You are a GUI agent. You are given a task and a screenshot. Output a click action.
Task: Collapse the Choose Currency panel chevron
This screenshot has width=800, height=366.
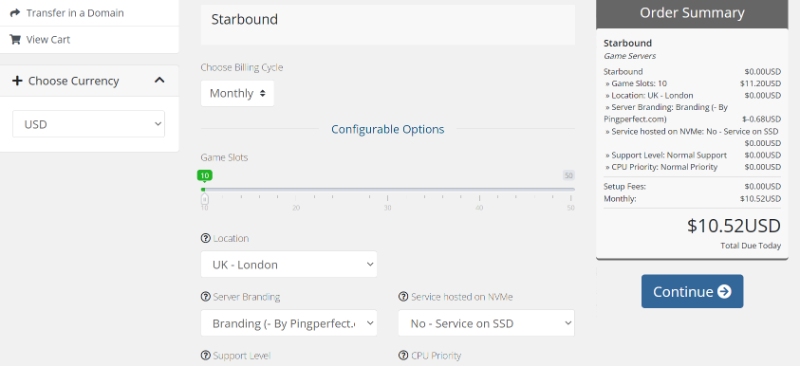[x=160, y=80]
